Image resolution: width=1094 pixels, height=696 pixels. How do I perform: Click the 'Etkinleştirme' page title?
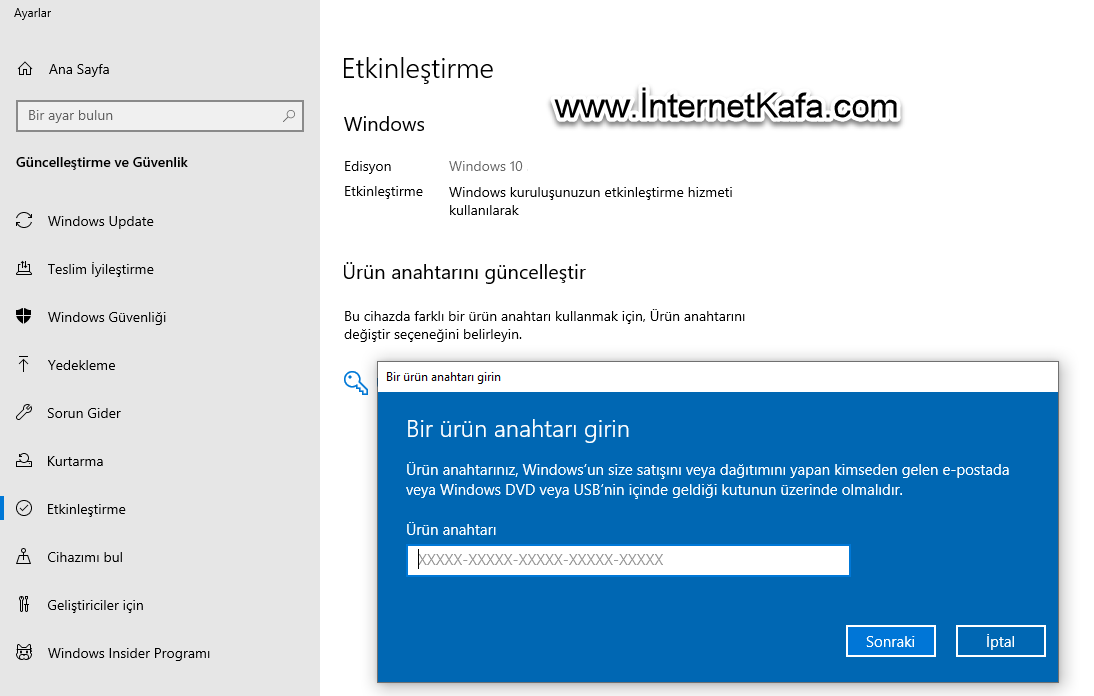417,69
